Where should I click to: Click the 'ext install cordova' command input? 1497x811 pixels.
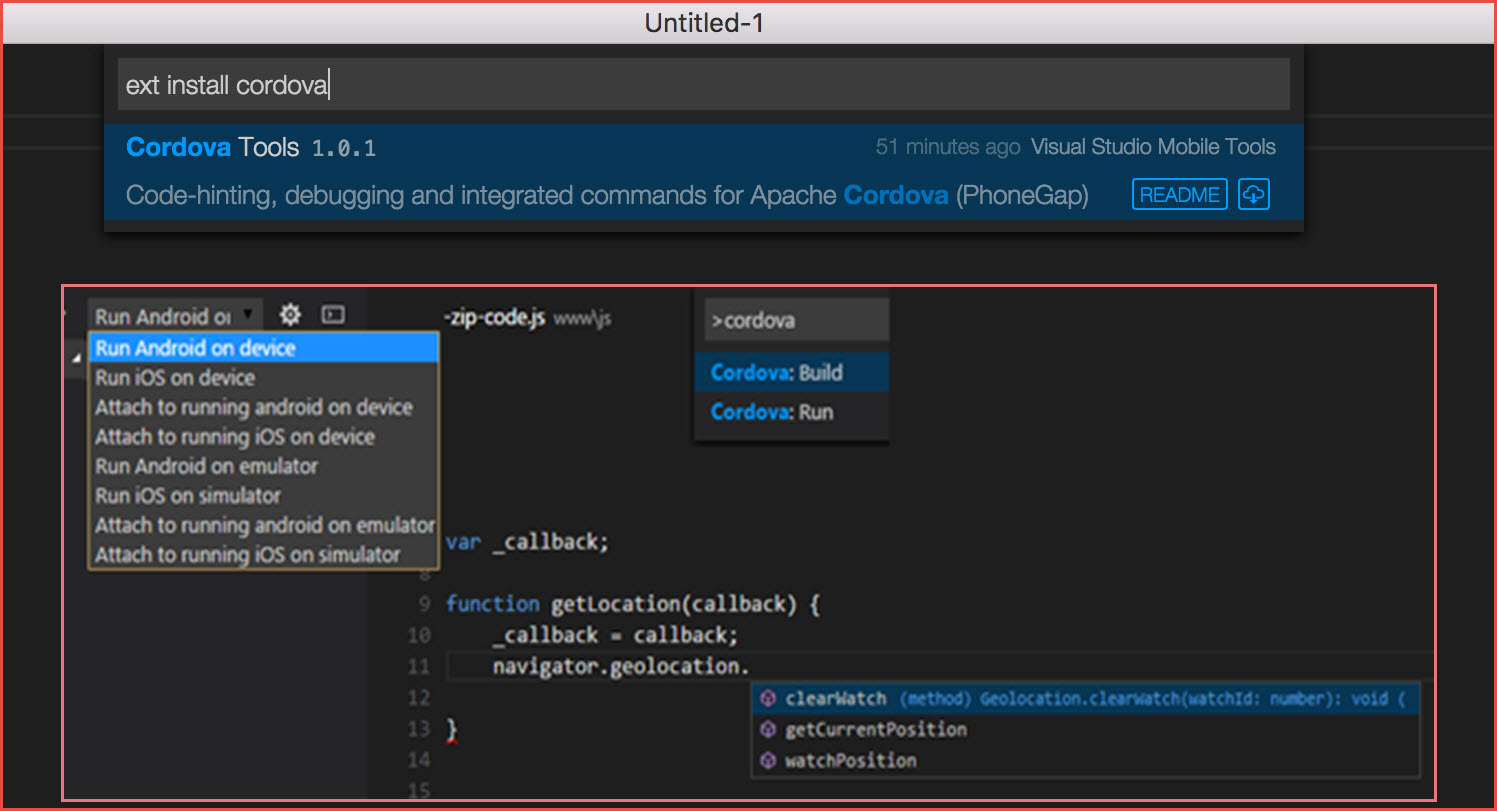[704, 85]
